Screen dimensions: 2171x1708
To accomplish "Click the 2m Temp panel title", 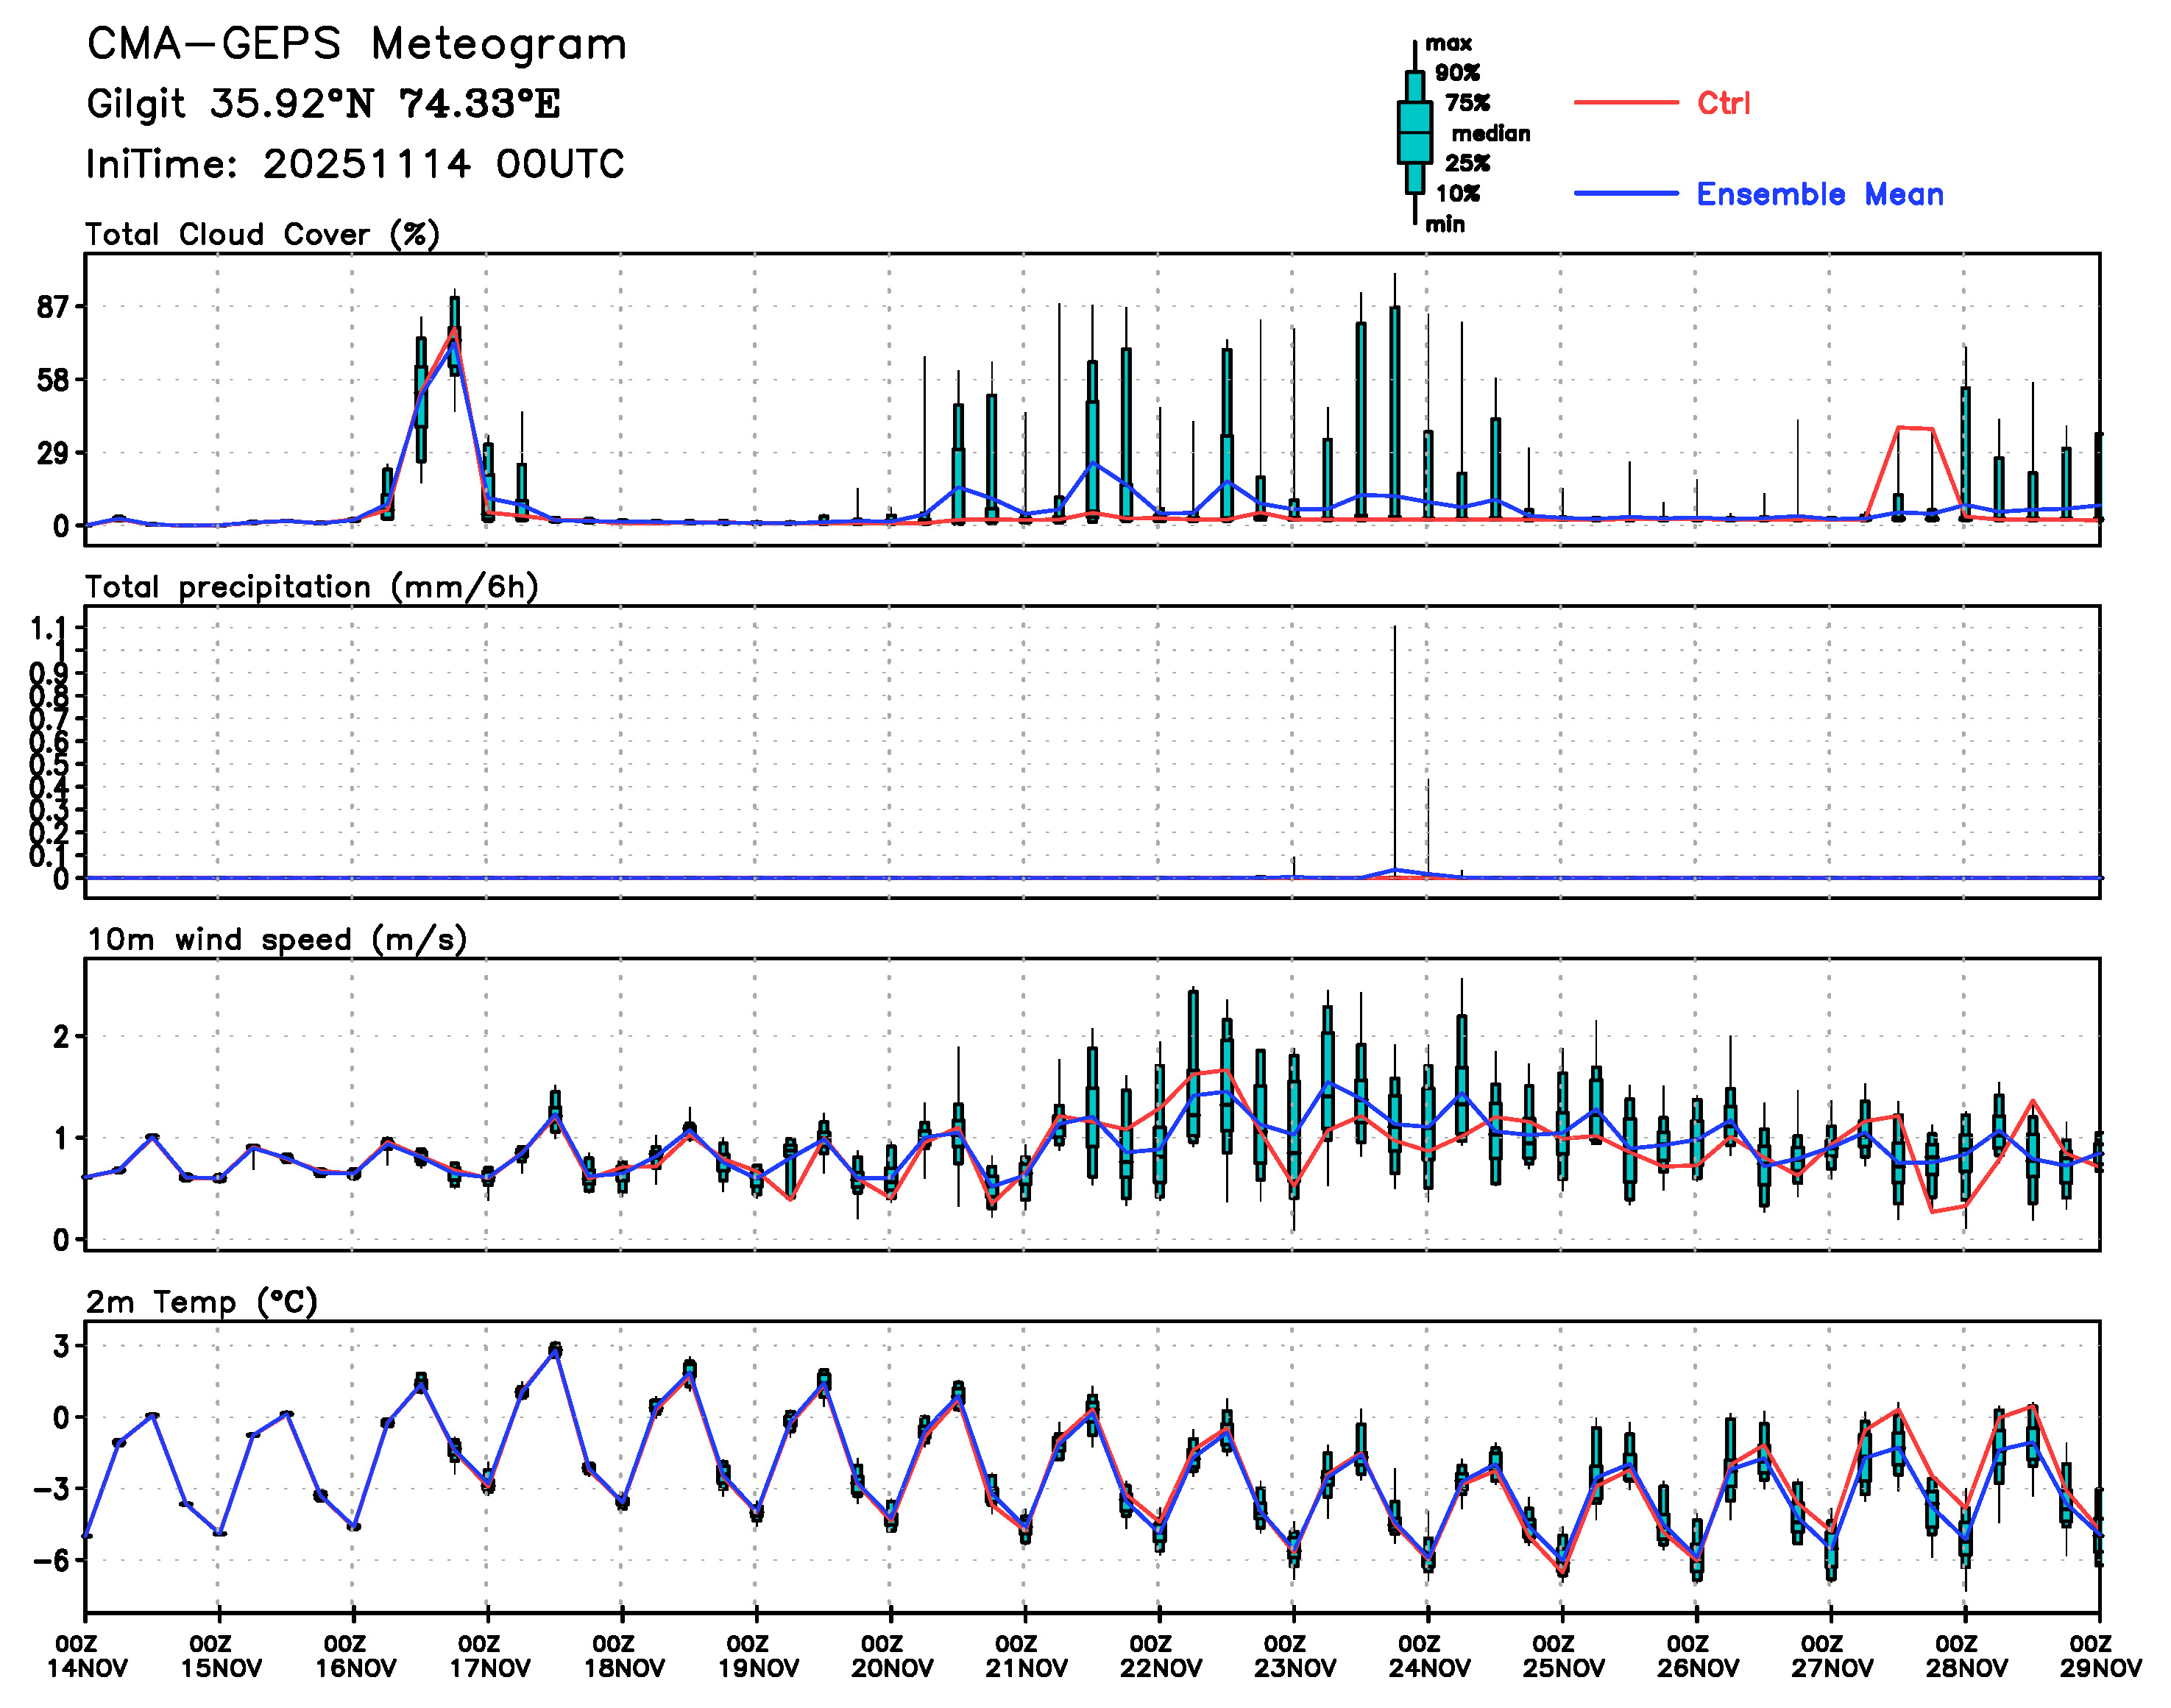I will click(x=201, y=1302).
